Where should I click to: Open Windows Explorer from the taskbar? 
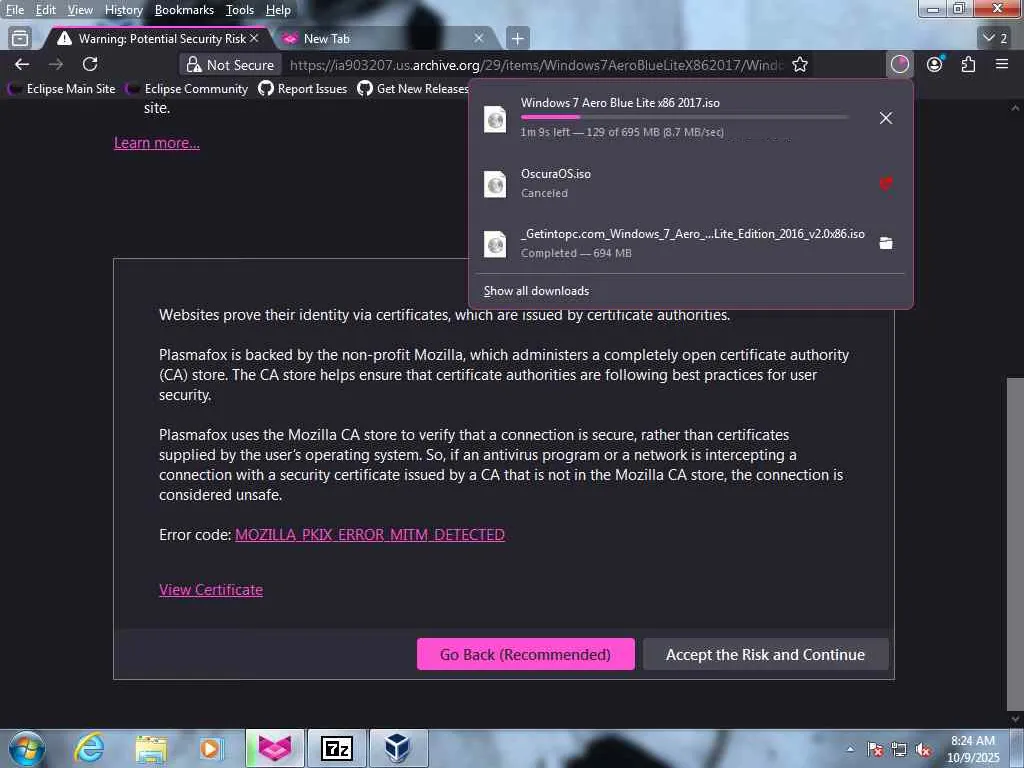151,748
